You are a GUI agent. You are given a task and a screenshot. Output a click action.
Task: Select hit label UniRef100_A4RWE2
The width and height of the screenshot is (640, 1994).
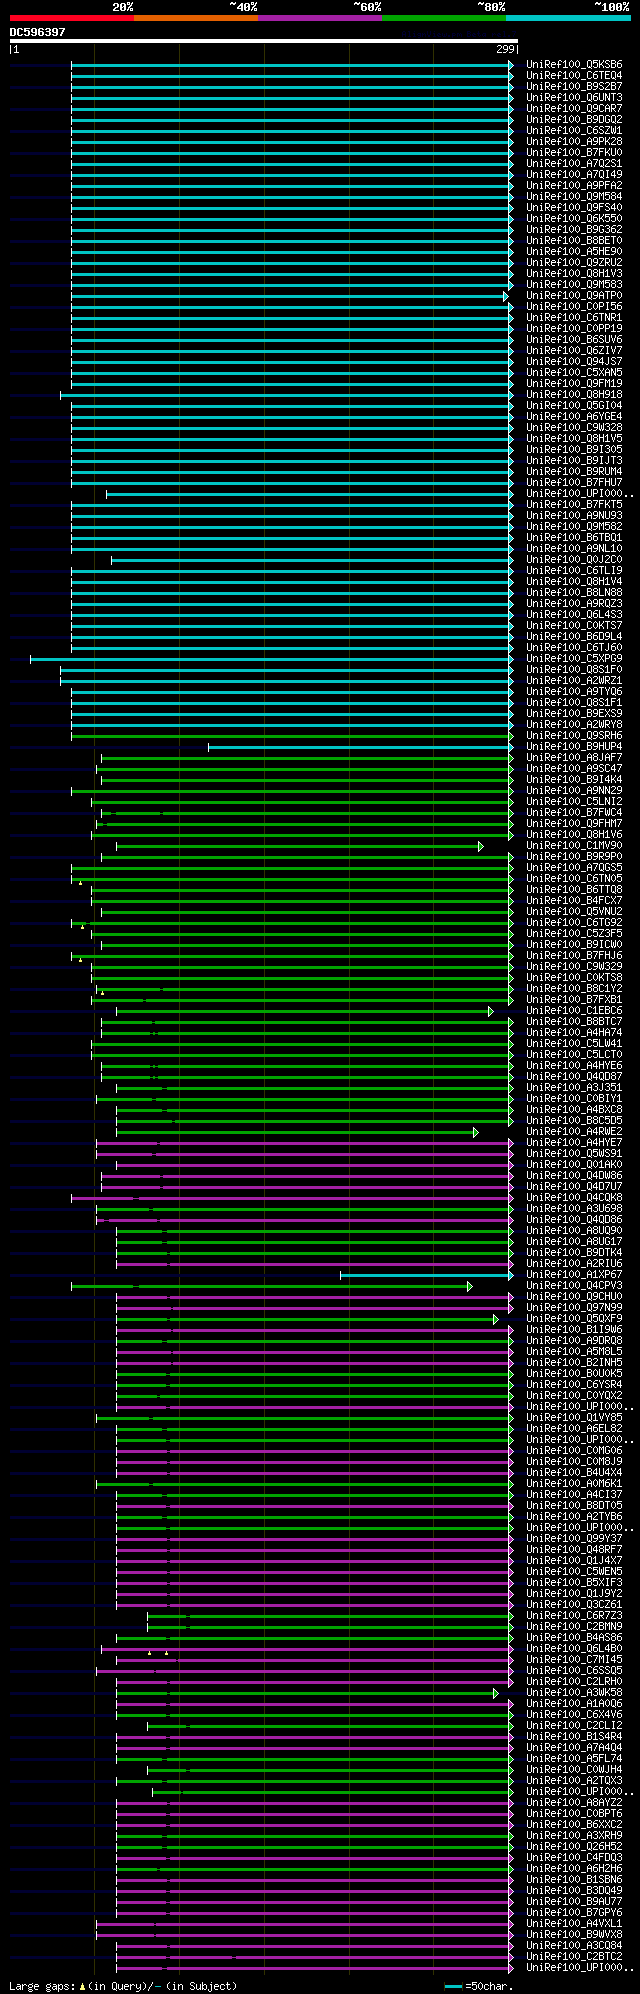click(574, 1132)
